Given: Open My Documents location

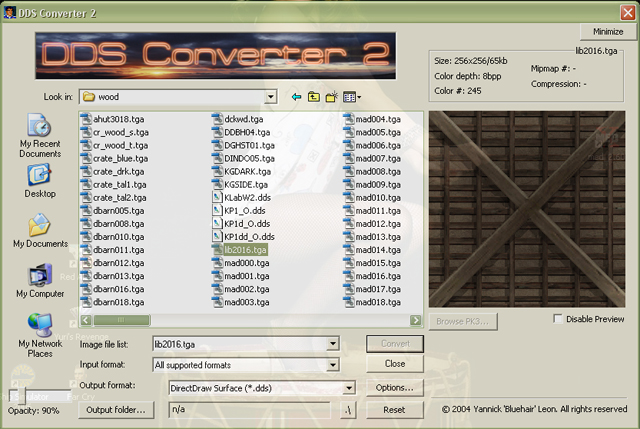Looking at the screenshot, I should click(x=40, y=231).
